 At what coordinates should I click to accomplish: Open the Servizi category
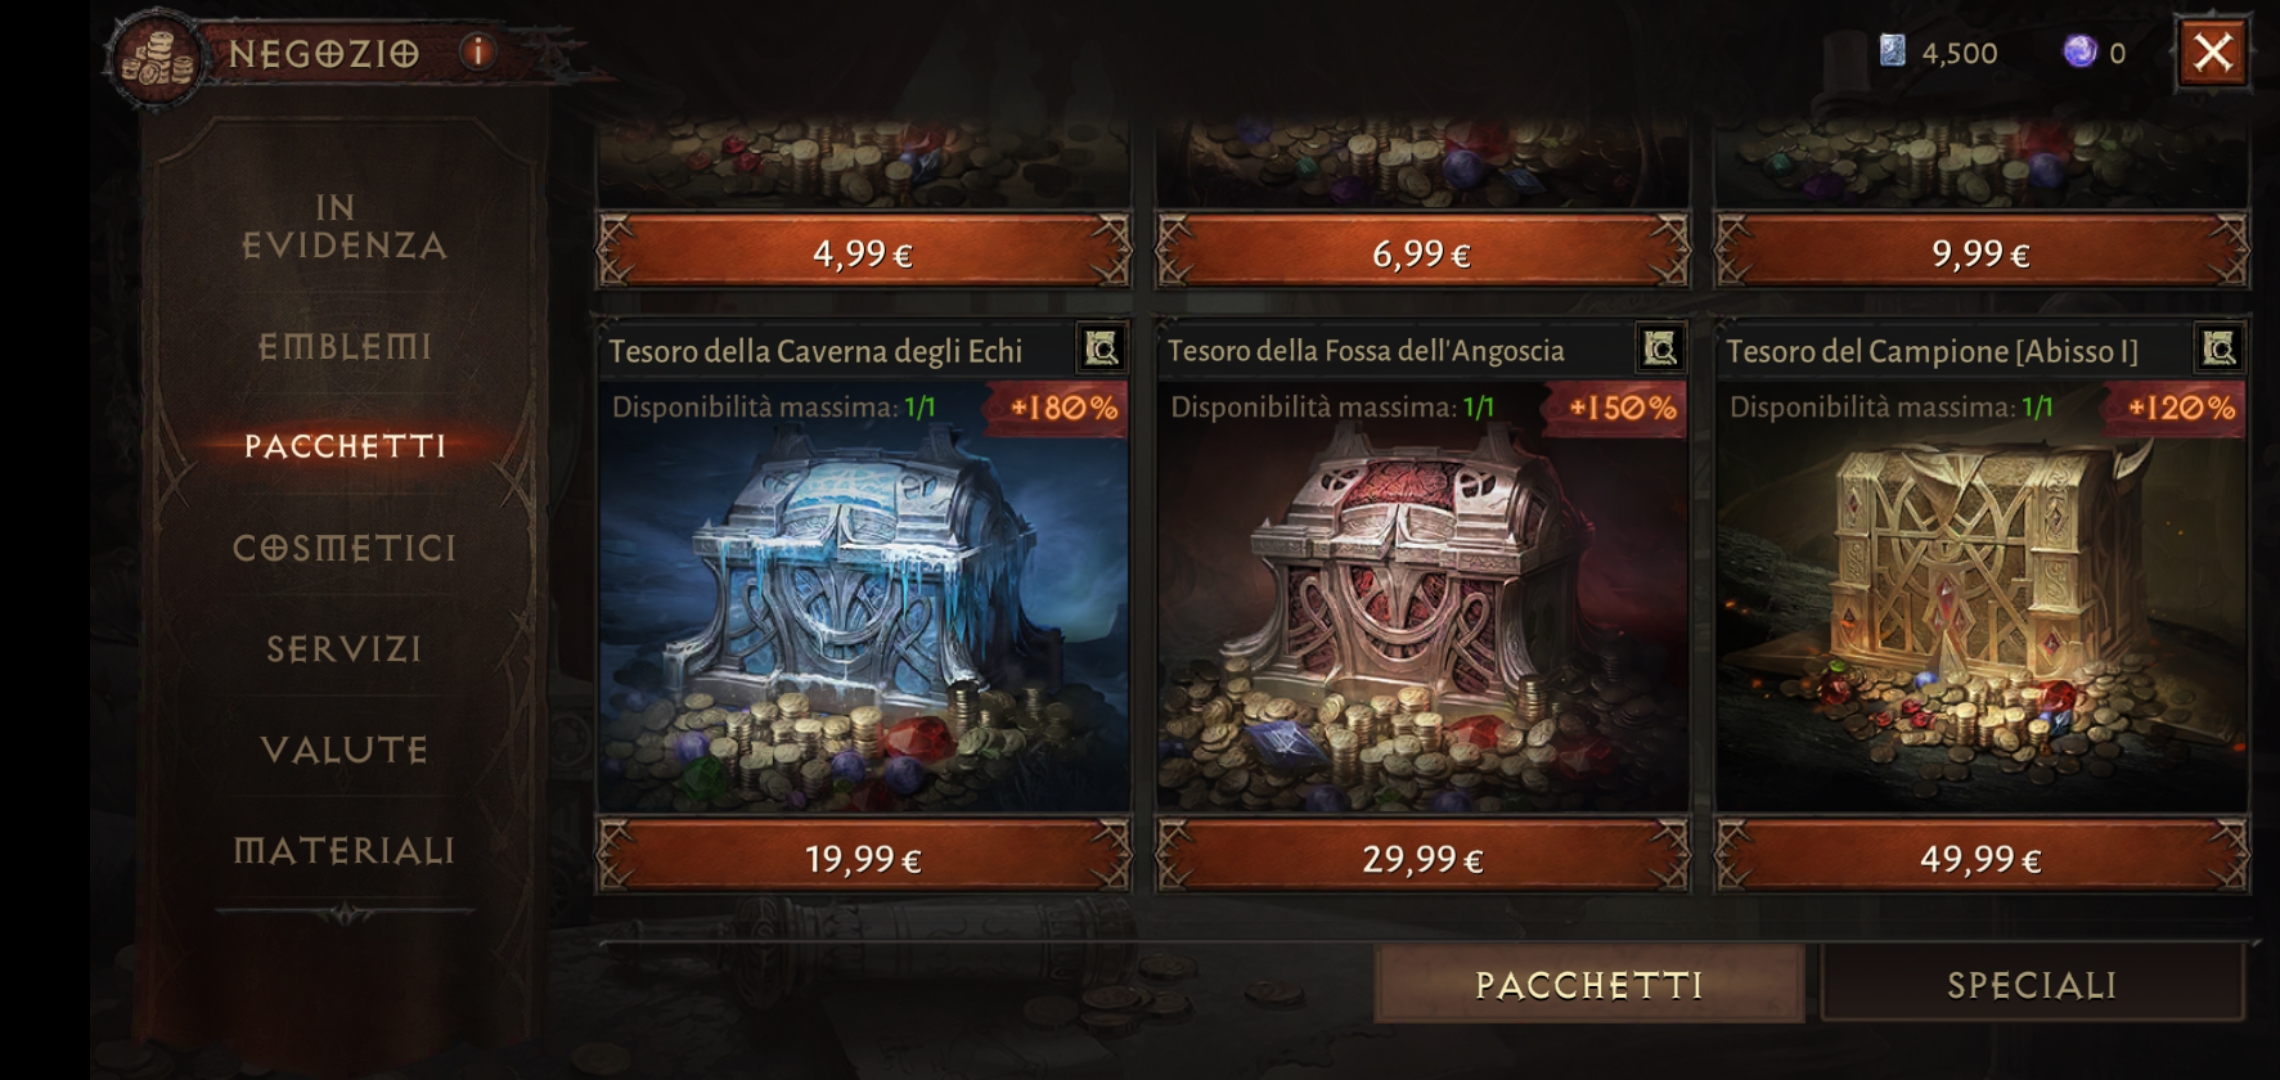(x=344, y=649)
